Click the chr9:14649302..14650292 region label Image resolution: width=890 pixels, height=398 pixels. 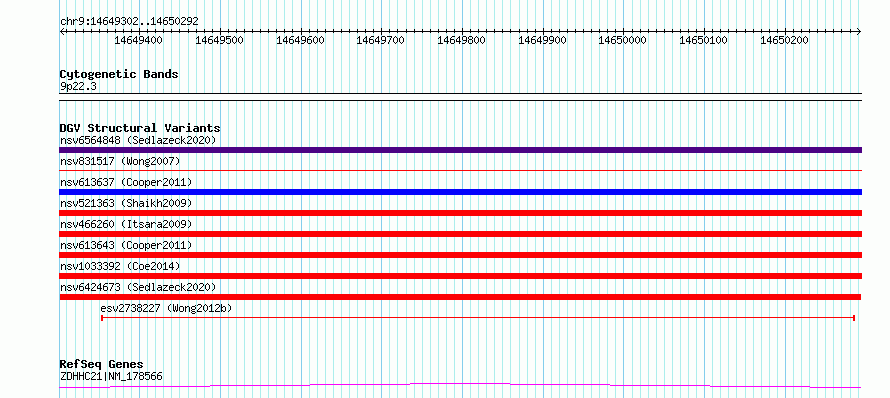[x=129, y=22]
